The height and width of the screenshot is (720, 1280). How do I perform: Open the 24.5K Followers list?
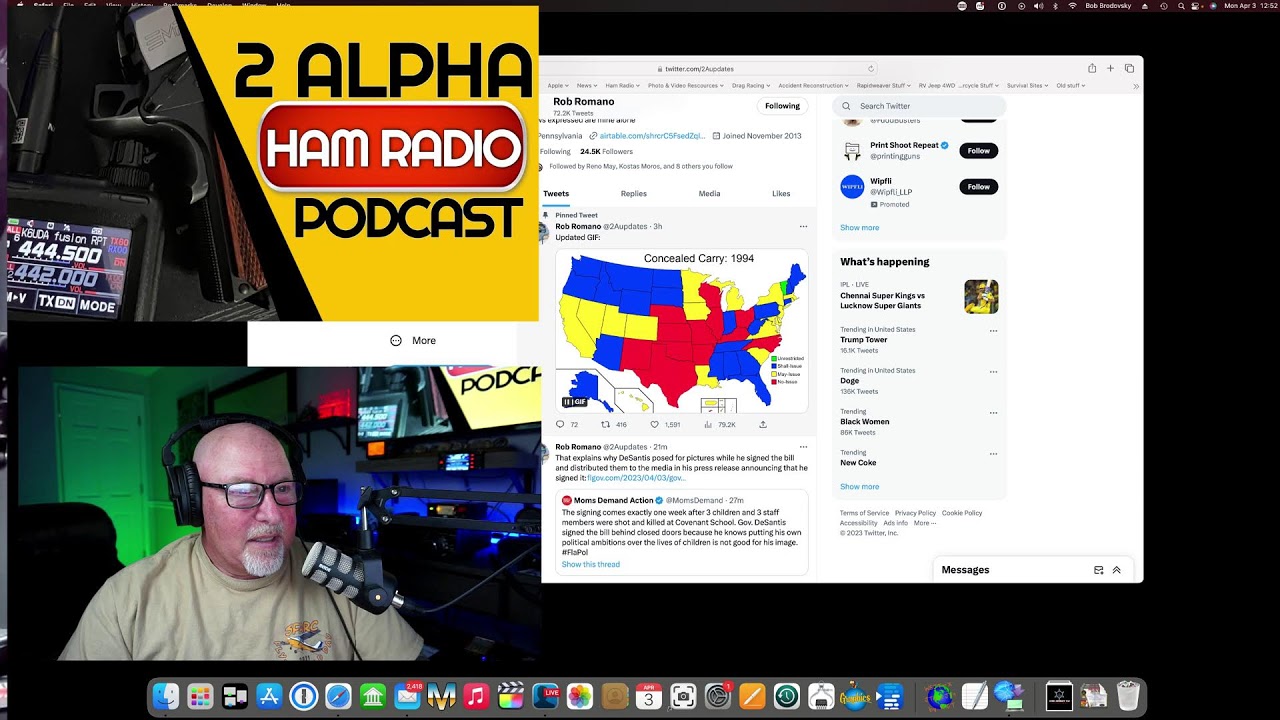(606, 152)
